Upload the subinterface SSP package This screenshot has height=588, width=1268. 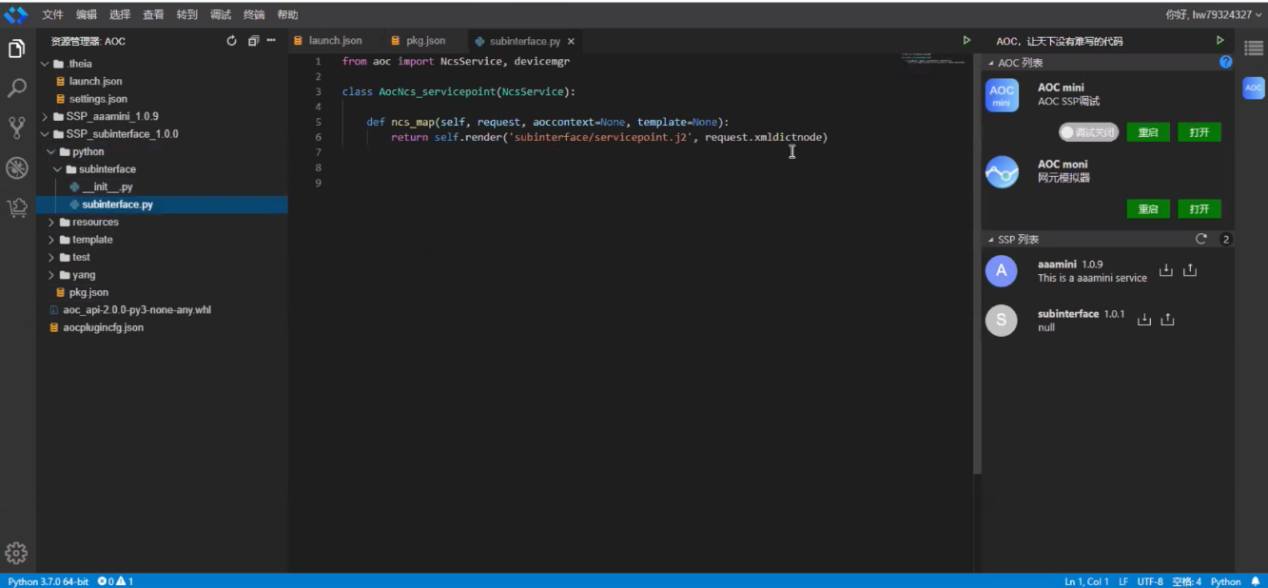click(1168, 319)
